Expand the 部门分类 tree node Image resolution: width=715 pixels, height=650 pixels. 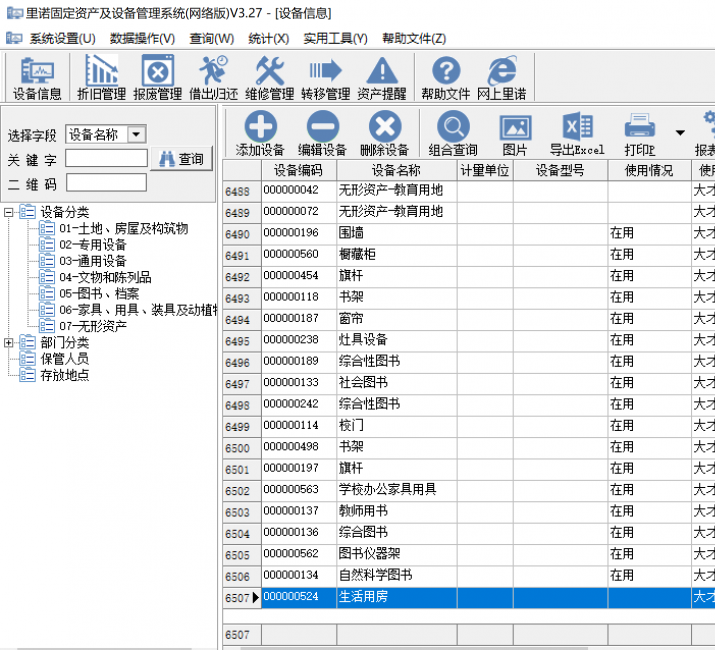[9, 342]
